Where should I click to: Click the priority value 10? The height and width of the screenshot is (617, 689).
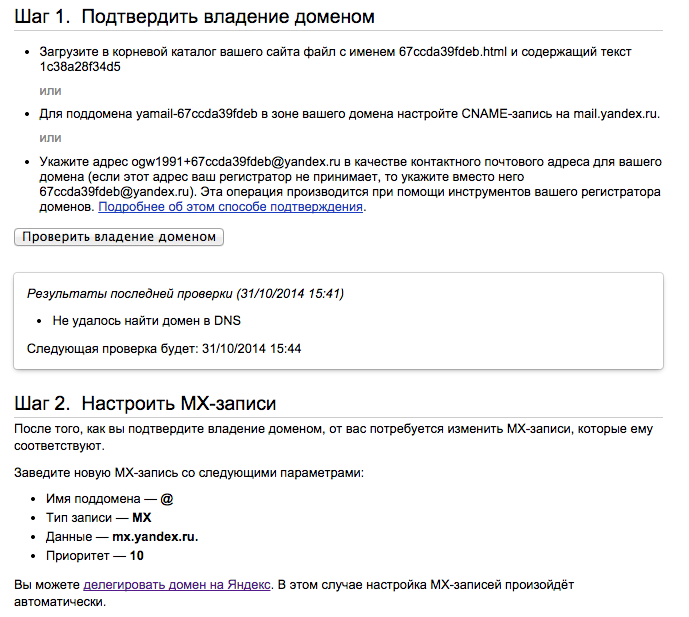[137, 555]
